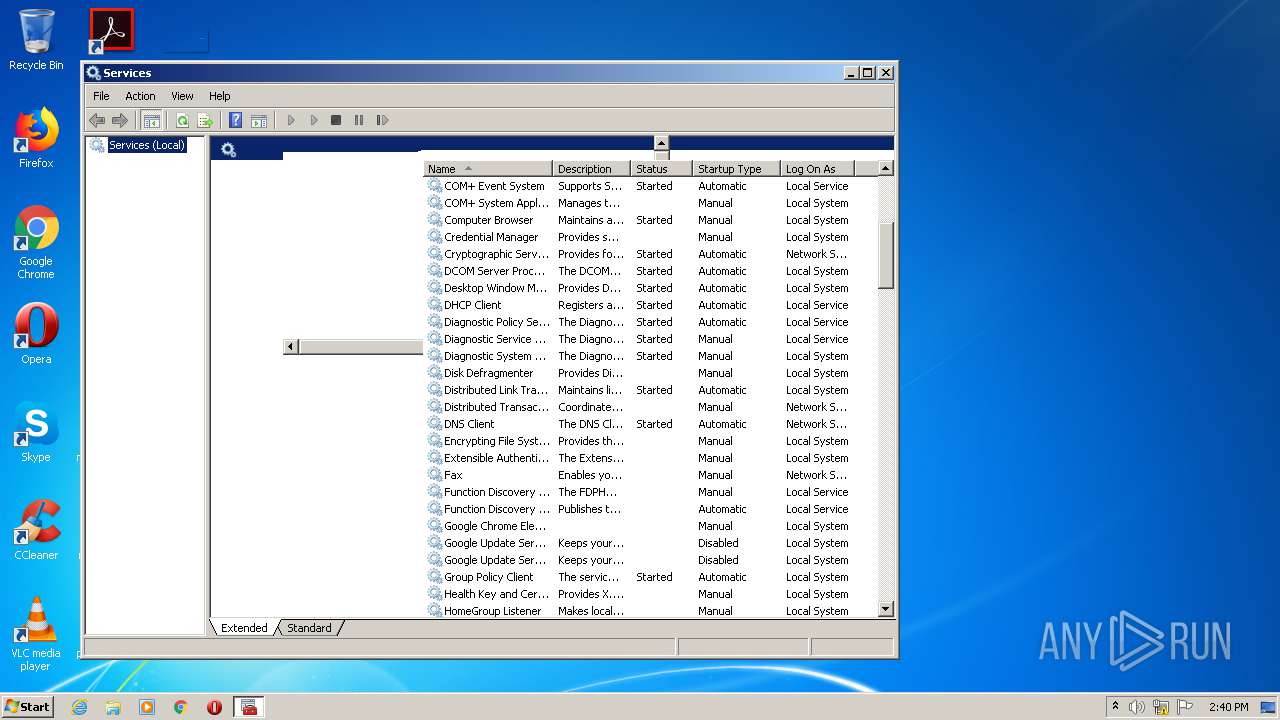1280x720 pixels.
Task: Select COM+ Event System service
Action: click(651, 186)
